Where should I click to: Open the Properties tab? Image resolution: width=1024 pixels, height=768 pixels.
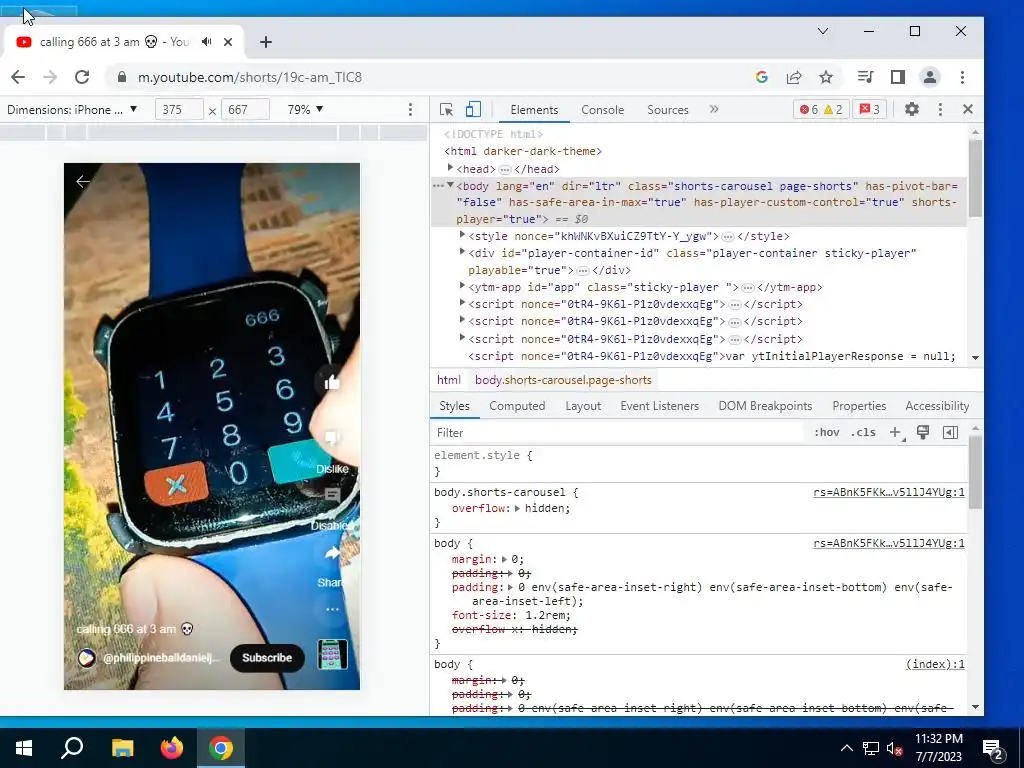click(x=859, y=406)
